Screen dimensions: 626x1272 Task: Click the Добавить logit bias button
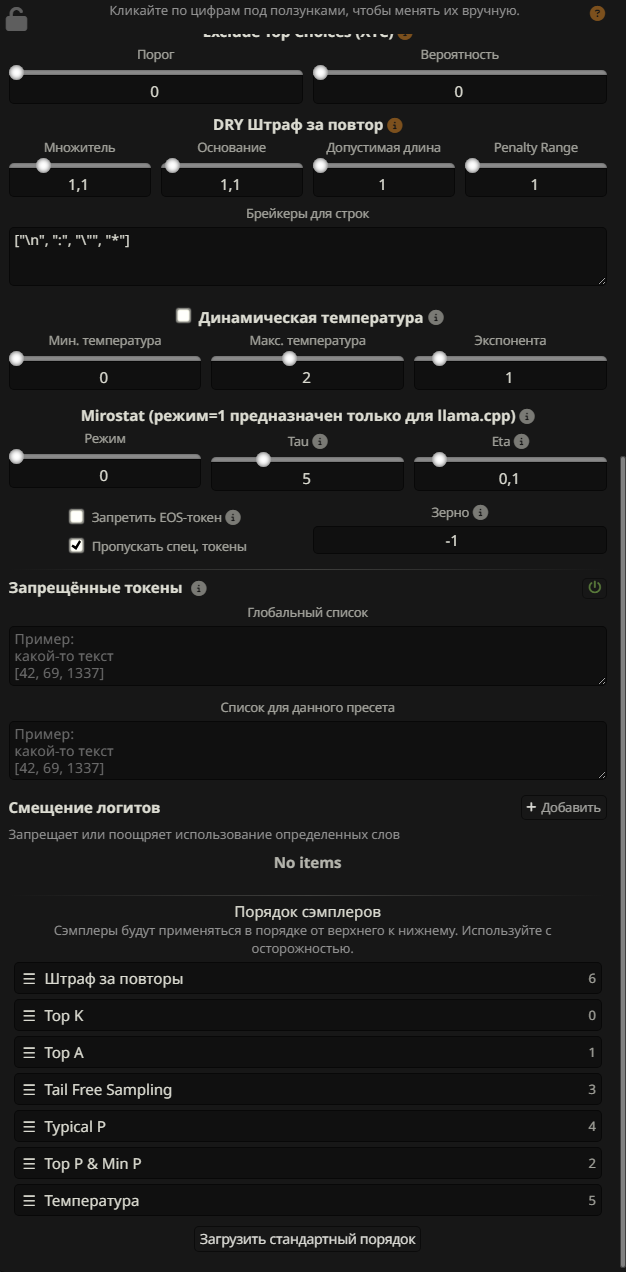[564, 808]
